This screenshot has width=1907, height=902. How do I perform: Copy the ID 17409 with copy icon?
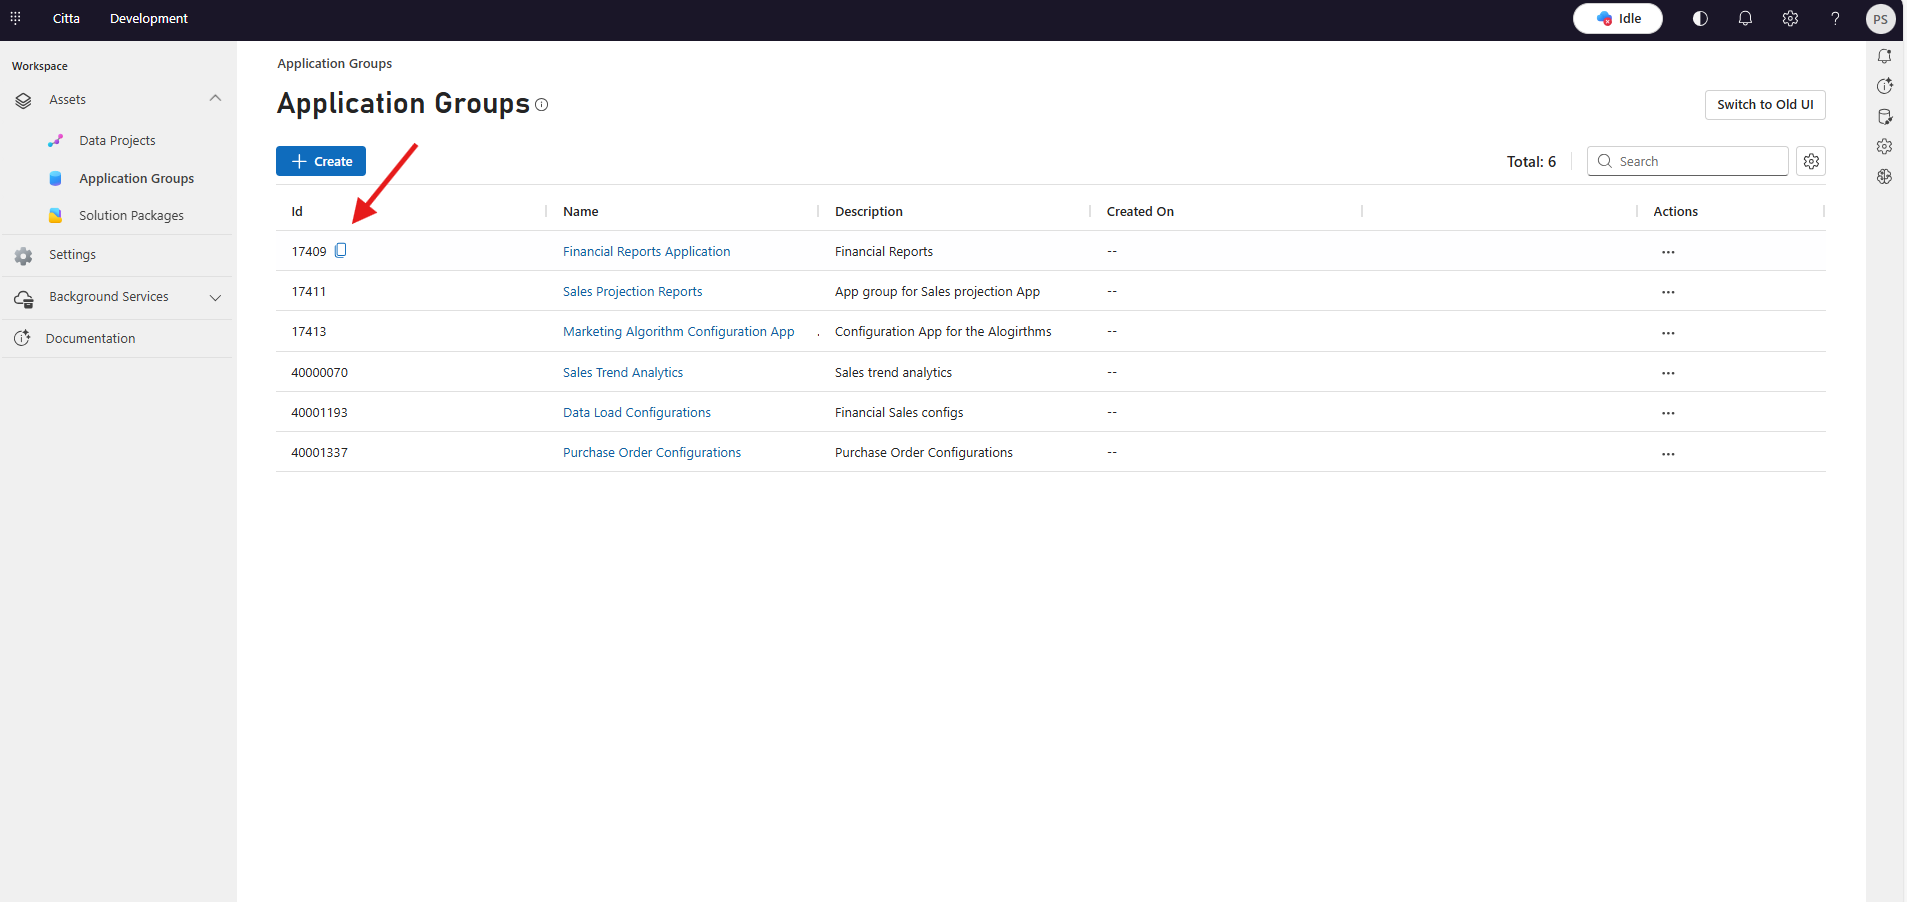341,251
